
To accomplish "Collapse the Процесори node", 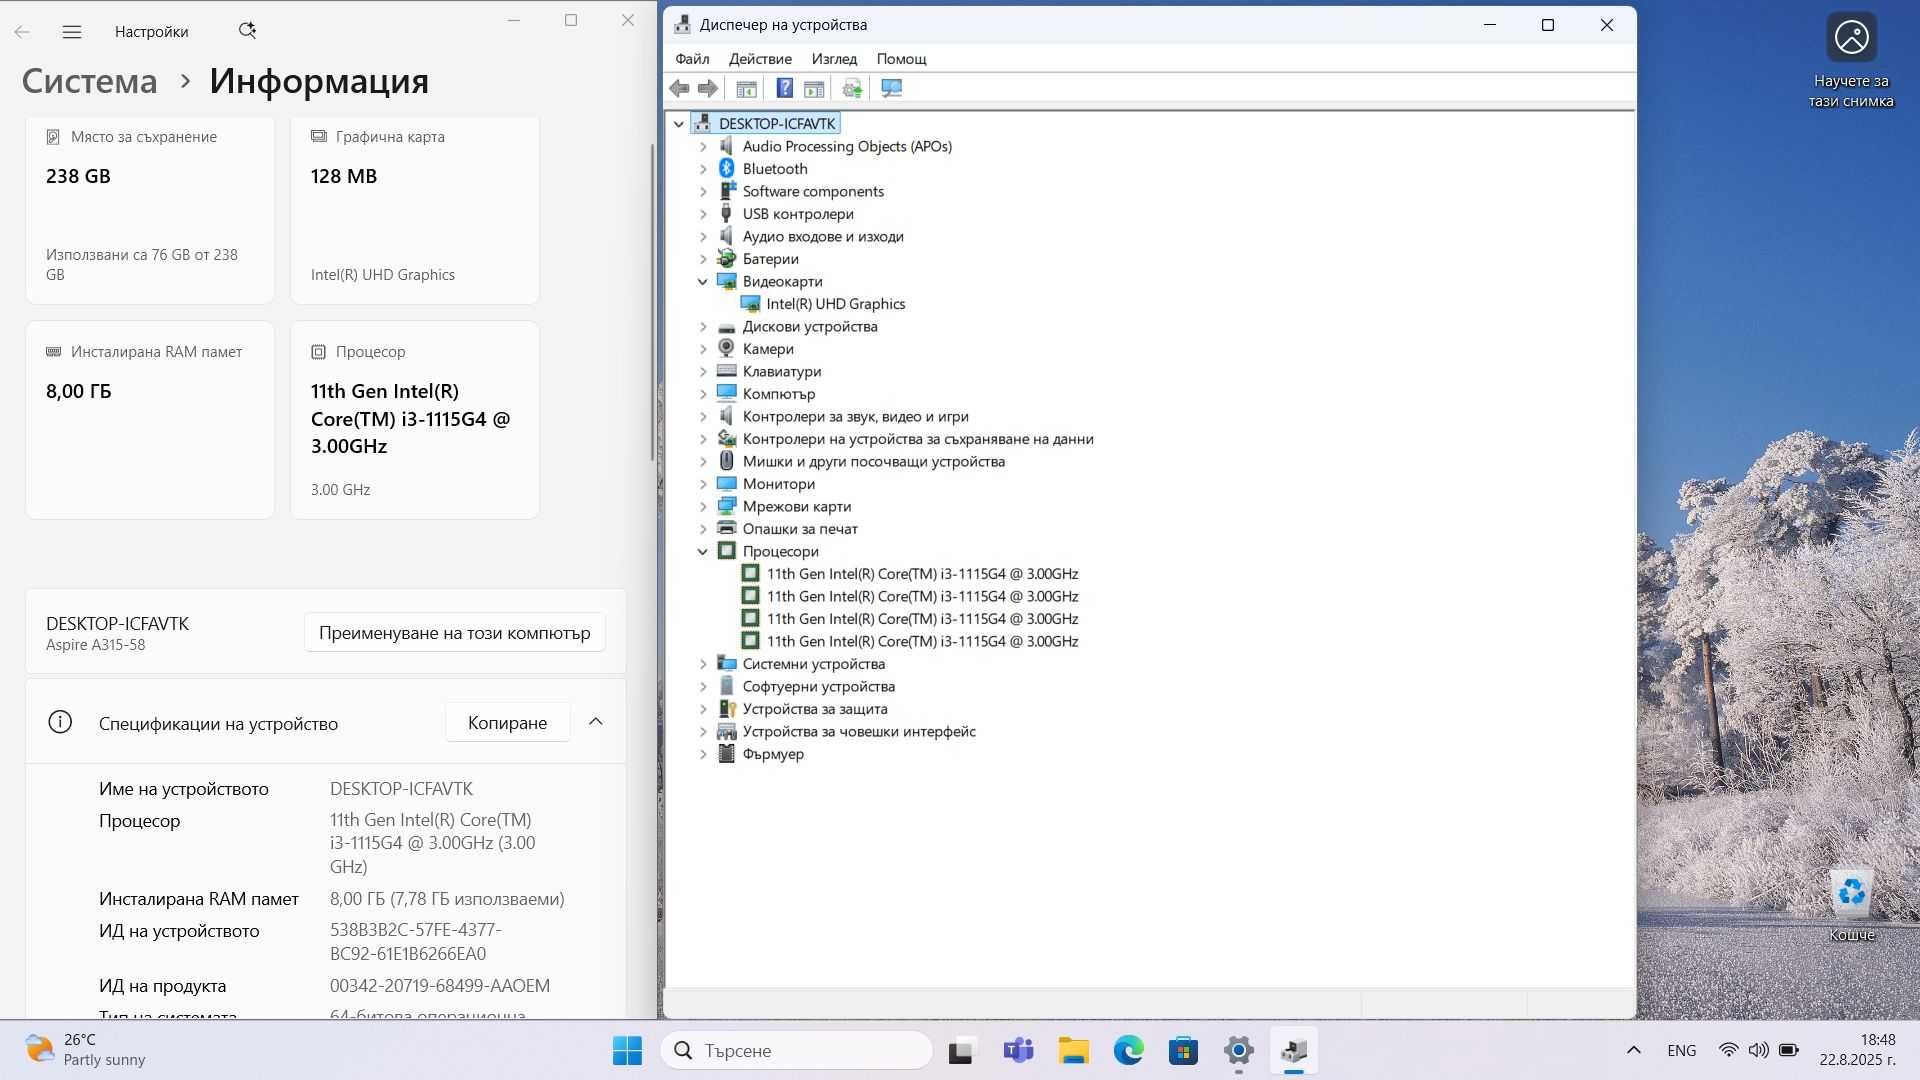I will pyautogui.click(x=703, y=552).
